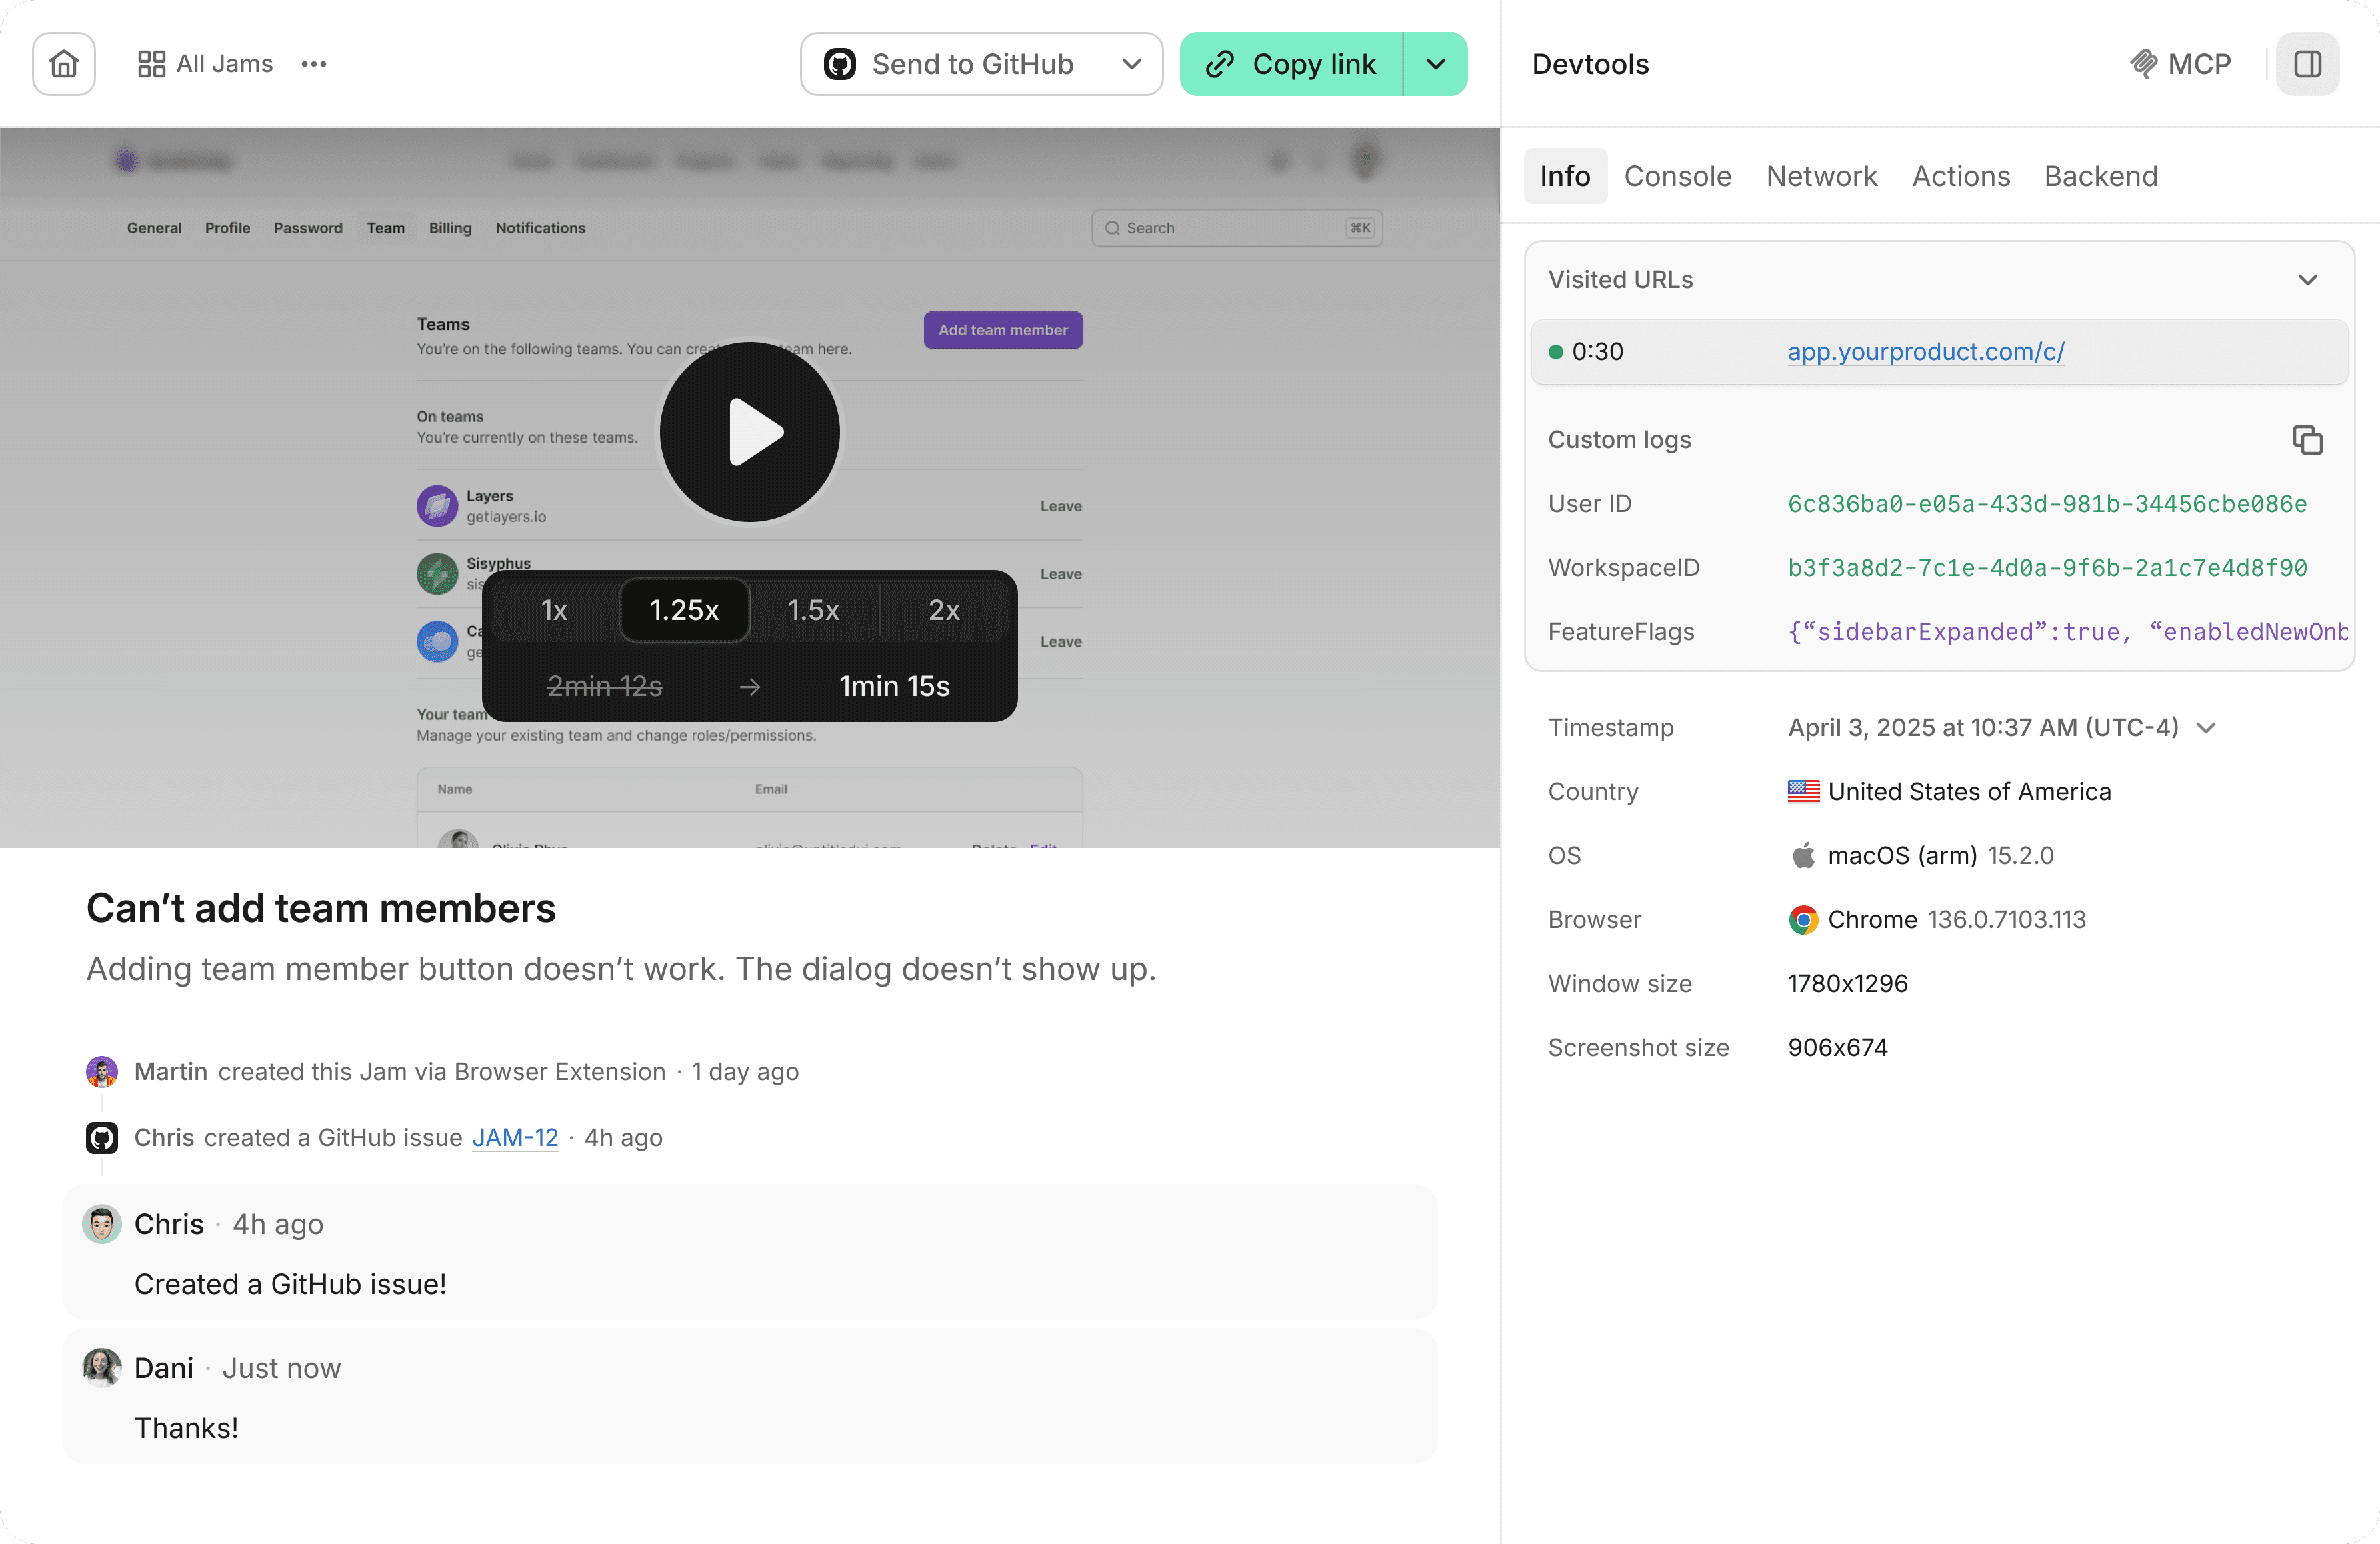Image resolution: width=2380 pixels, height=1544 pixels.
Task: Click Chris's comment avatar
Action: (102, 1224)
